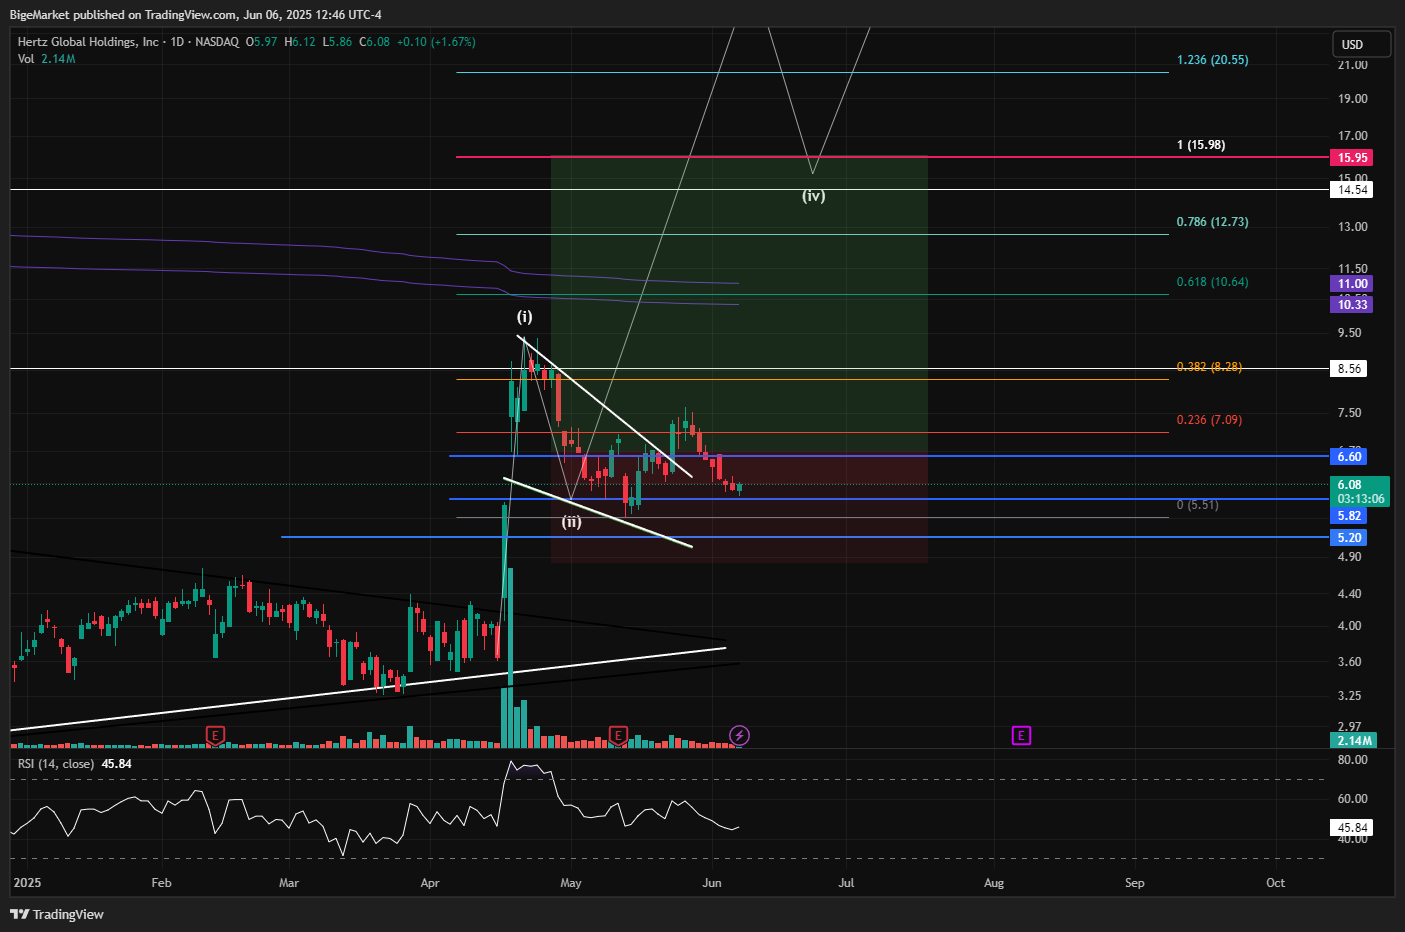
Task: Select the 10.33 purple price label
Action: [x=1352, y=304]
